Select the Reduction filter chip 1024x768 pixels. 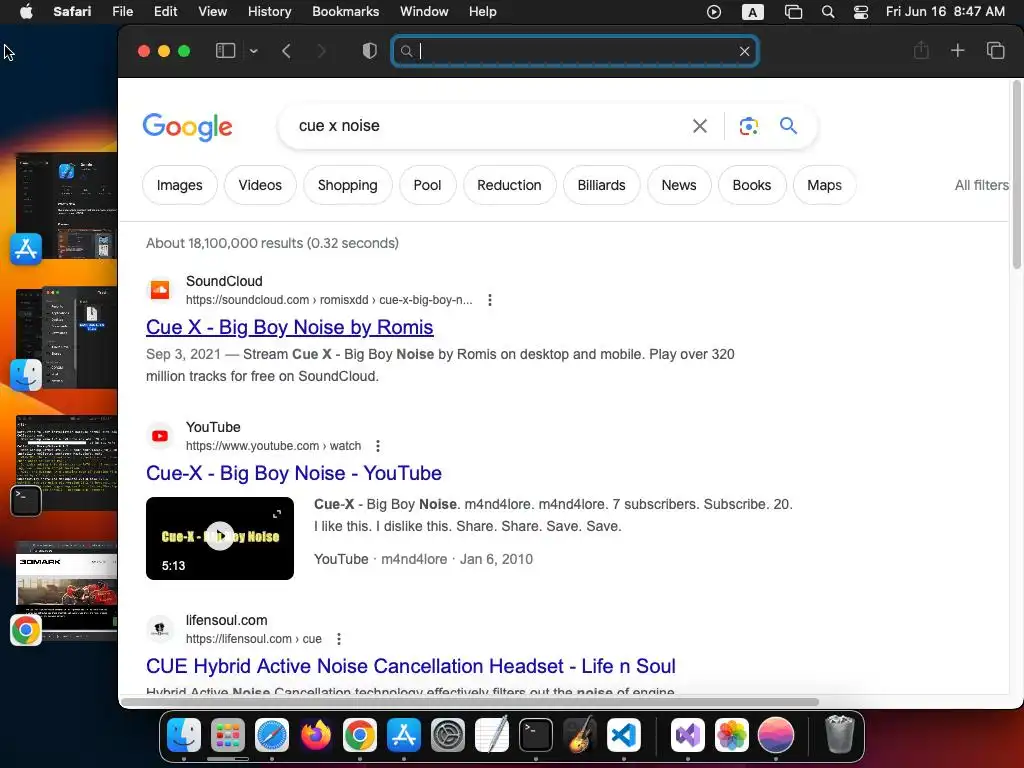point(509,185)
